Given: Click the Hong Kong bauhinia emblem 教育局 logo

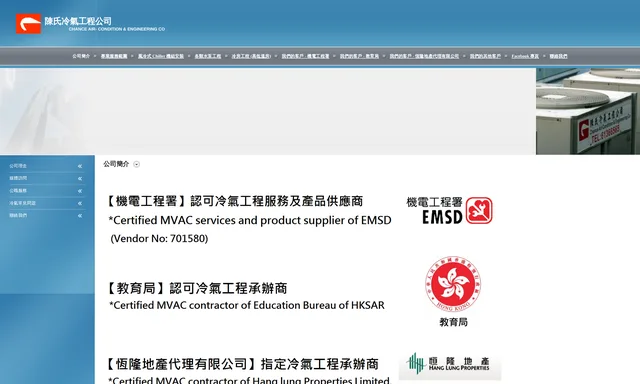Looking at the screenshot, I should 453,284.
